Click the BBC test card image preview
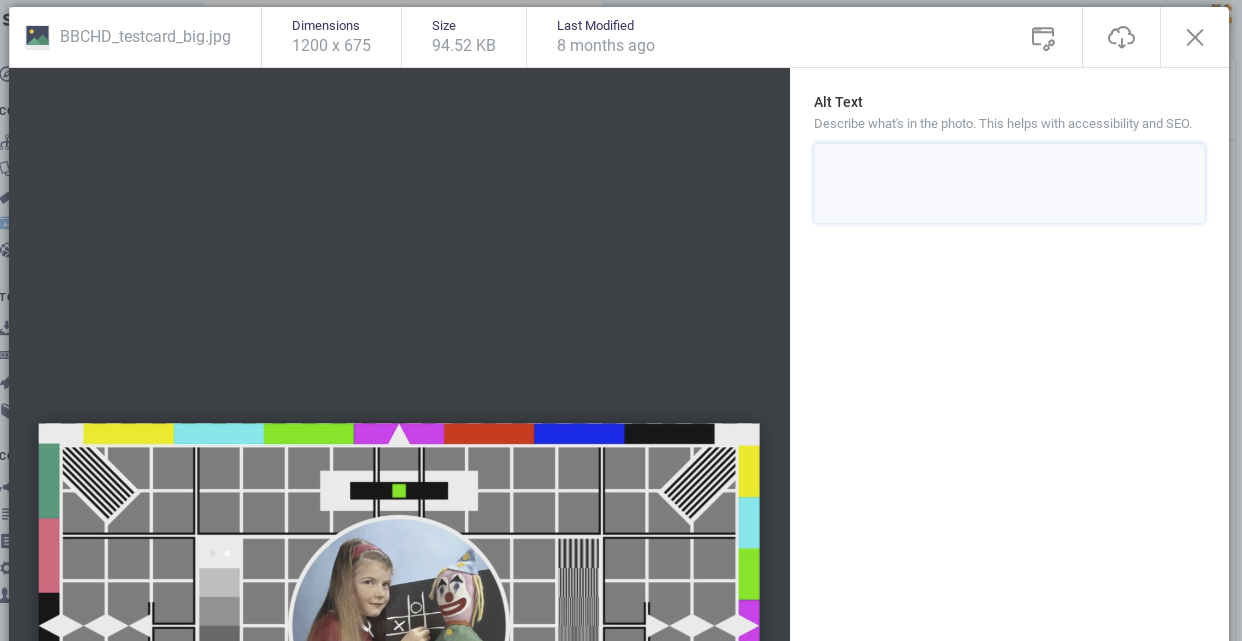Viewport: 1242px width, 641px height. [399, 532]
